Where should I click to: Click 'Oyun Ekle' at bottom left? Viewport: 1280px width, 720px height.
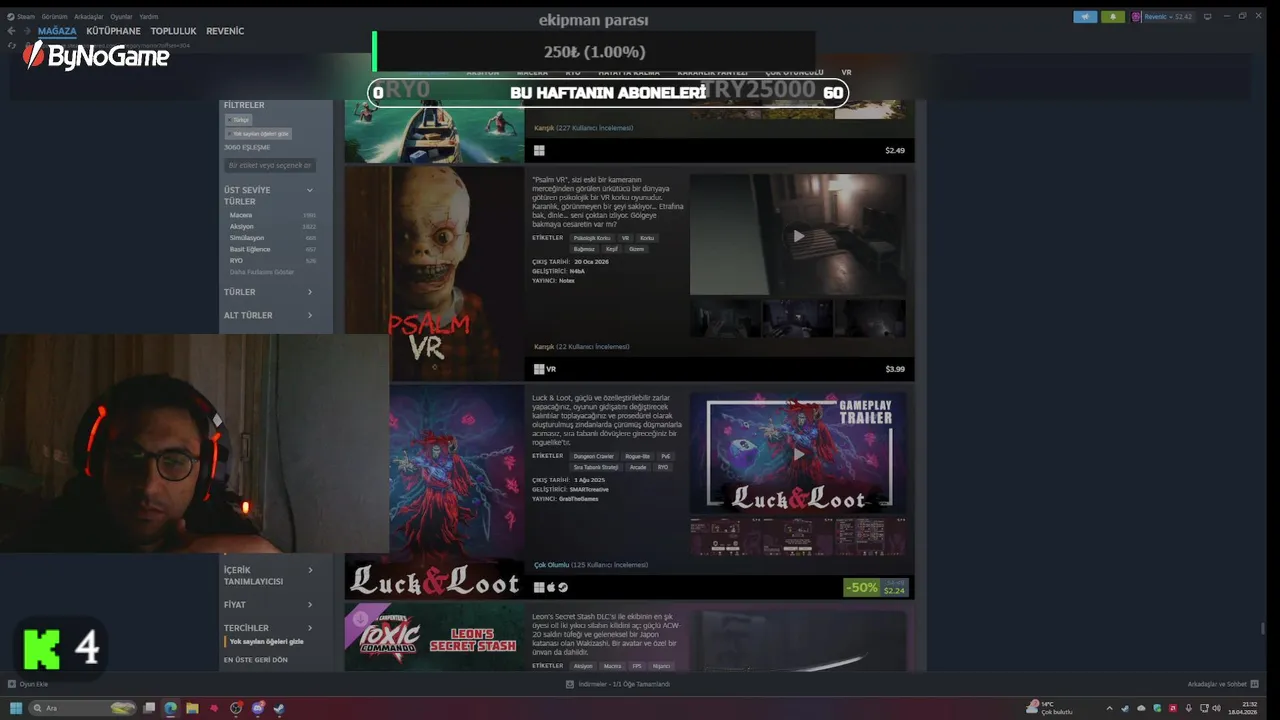(x=29, y=684)
